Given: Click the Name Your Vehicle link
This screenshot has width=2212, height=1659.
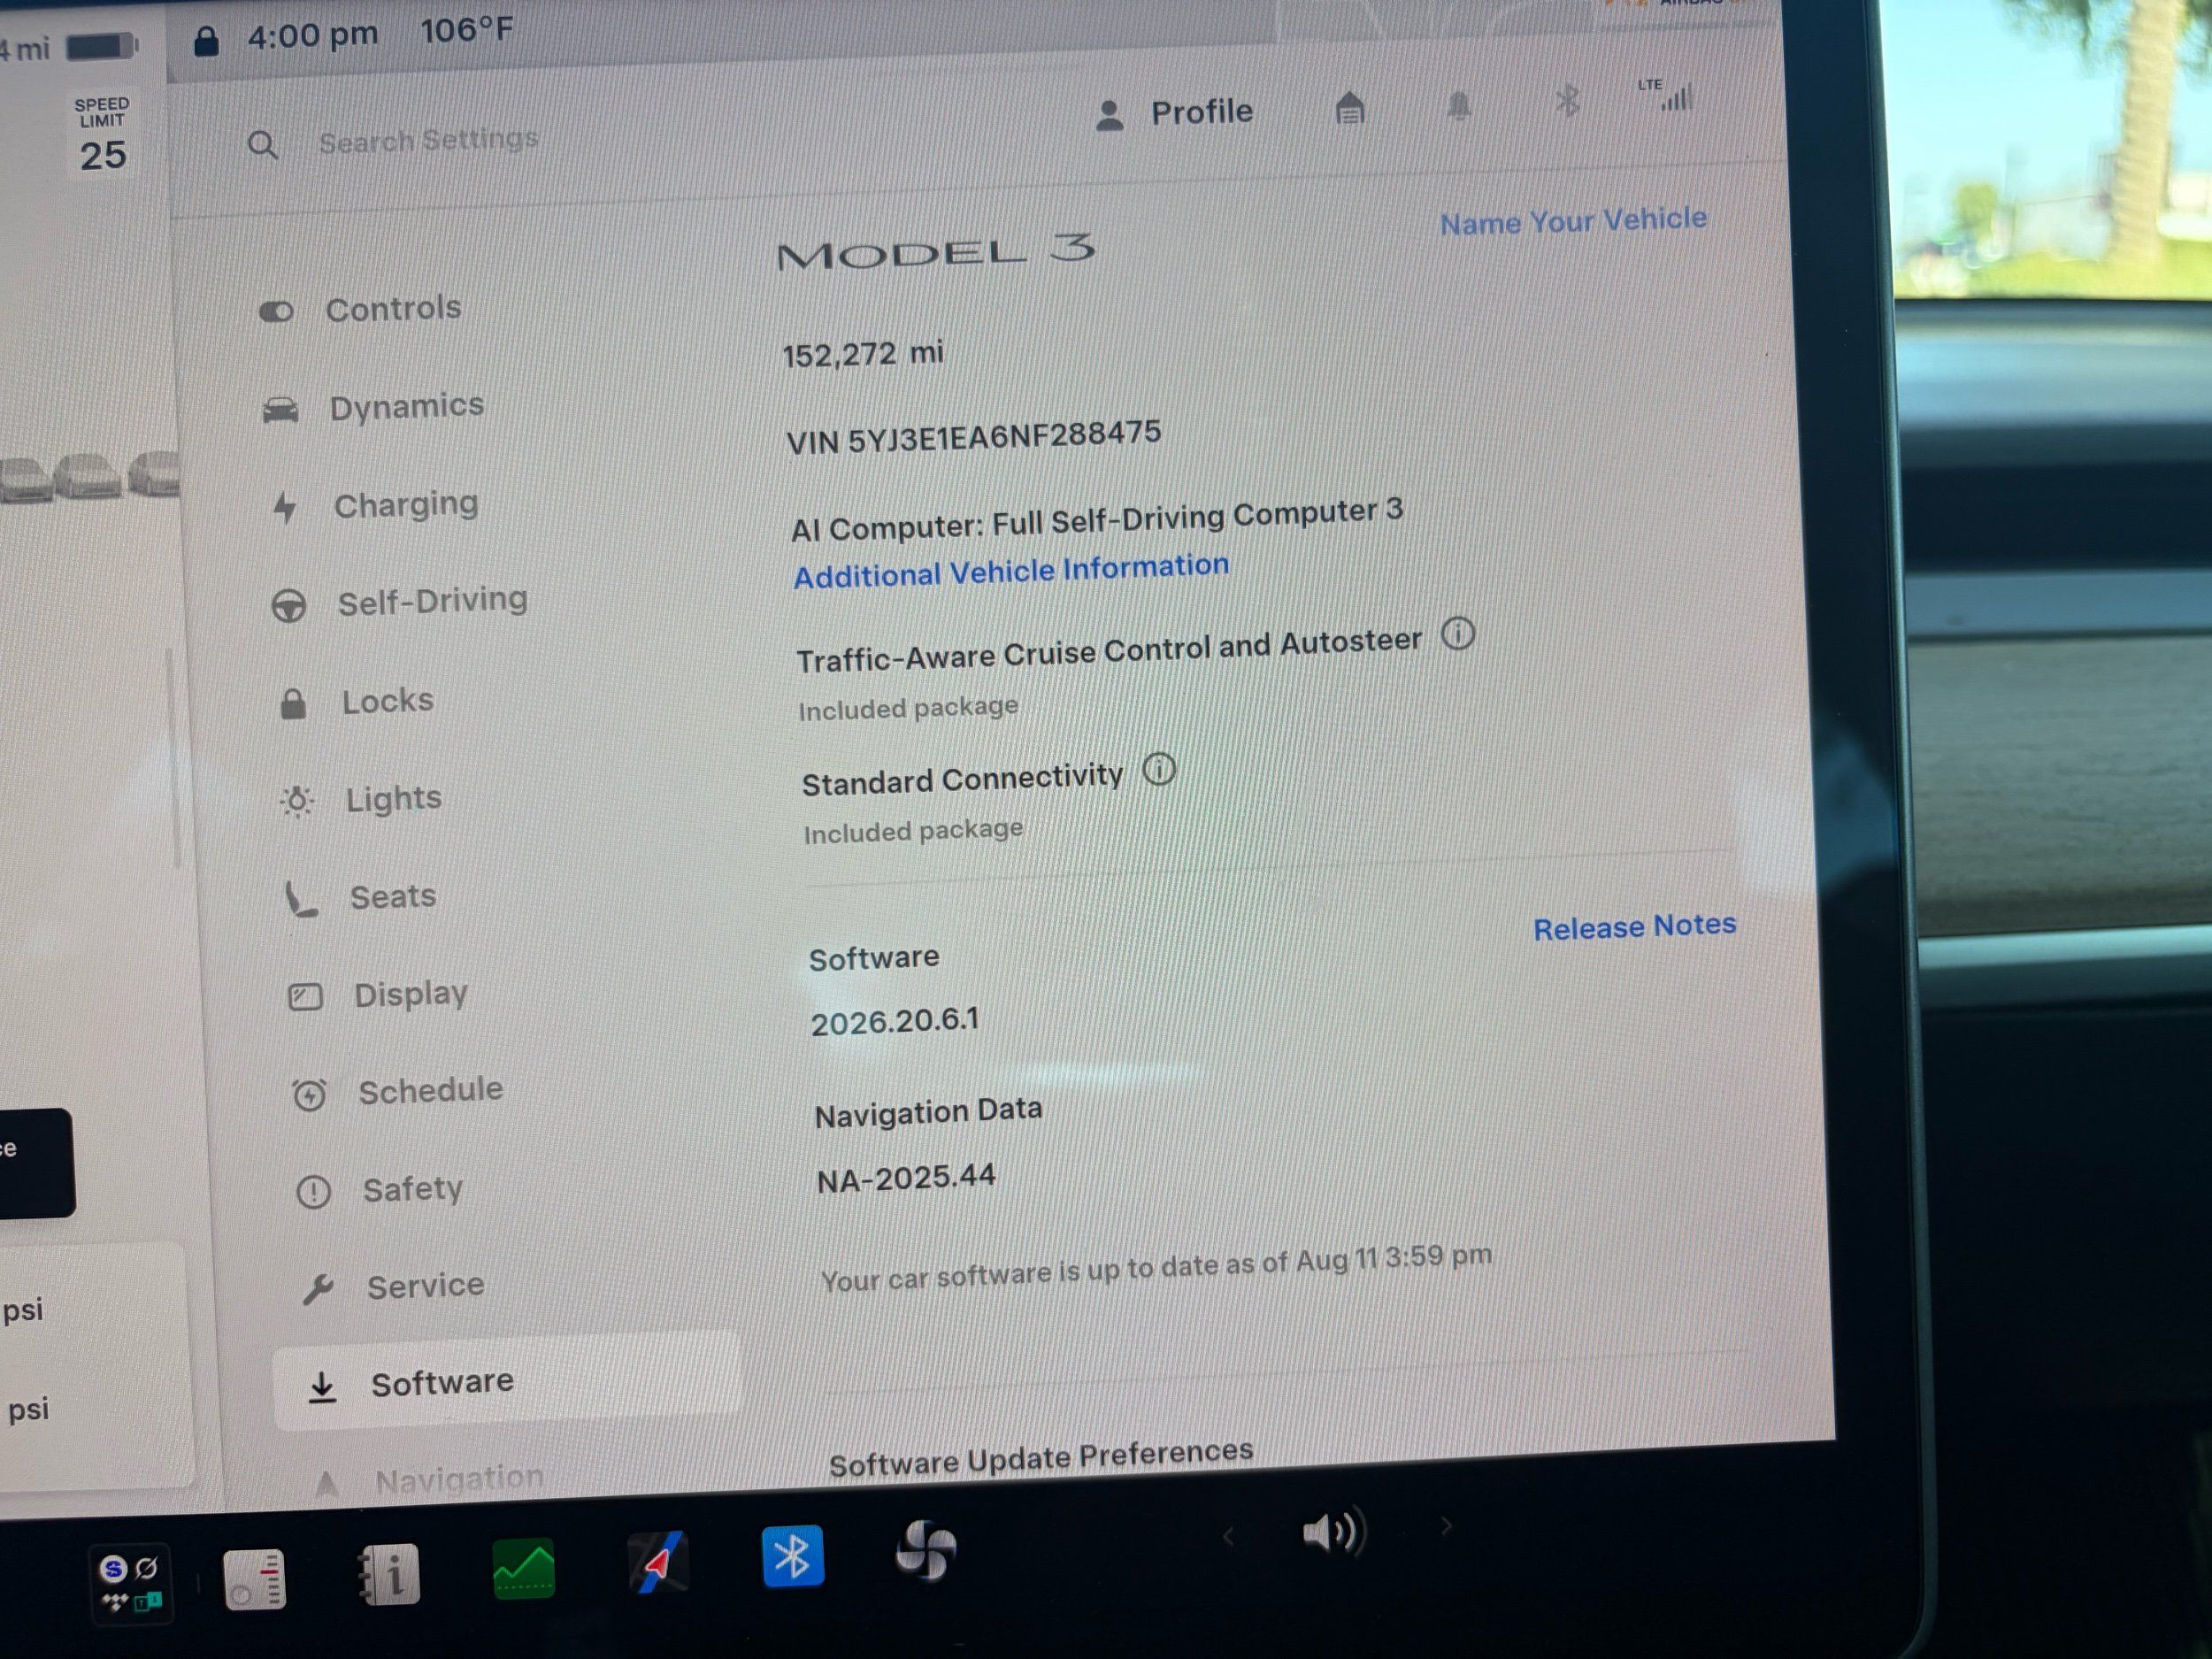Looking at the screenshot, I should [x=1573, y=220].
